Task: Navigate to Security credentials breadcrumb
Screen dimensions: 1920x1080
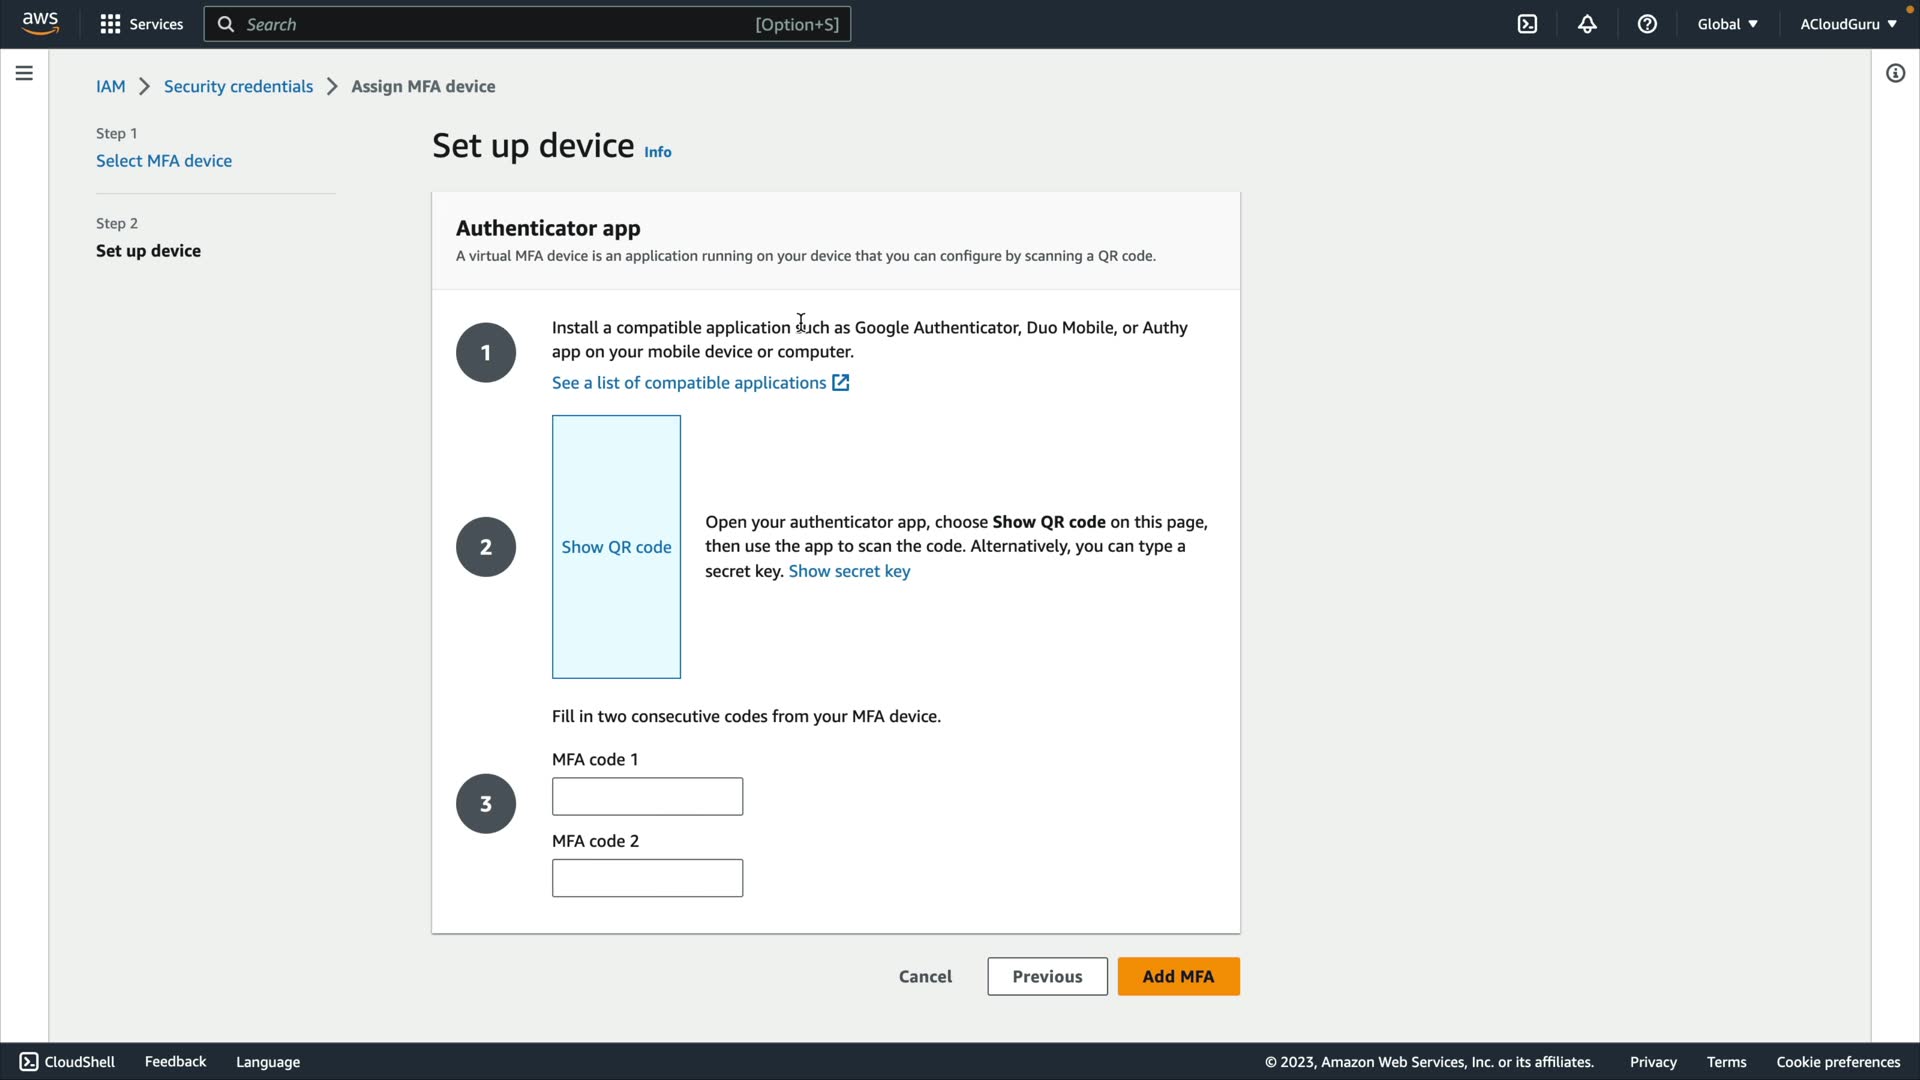Action: [238, 86]
